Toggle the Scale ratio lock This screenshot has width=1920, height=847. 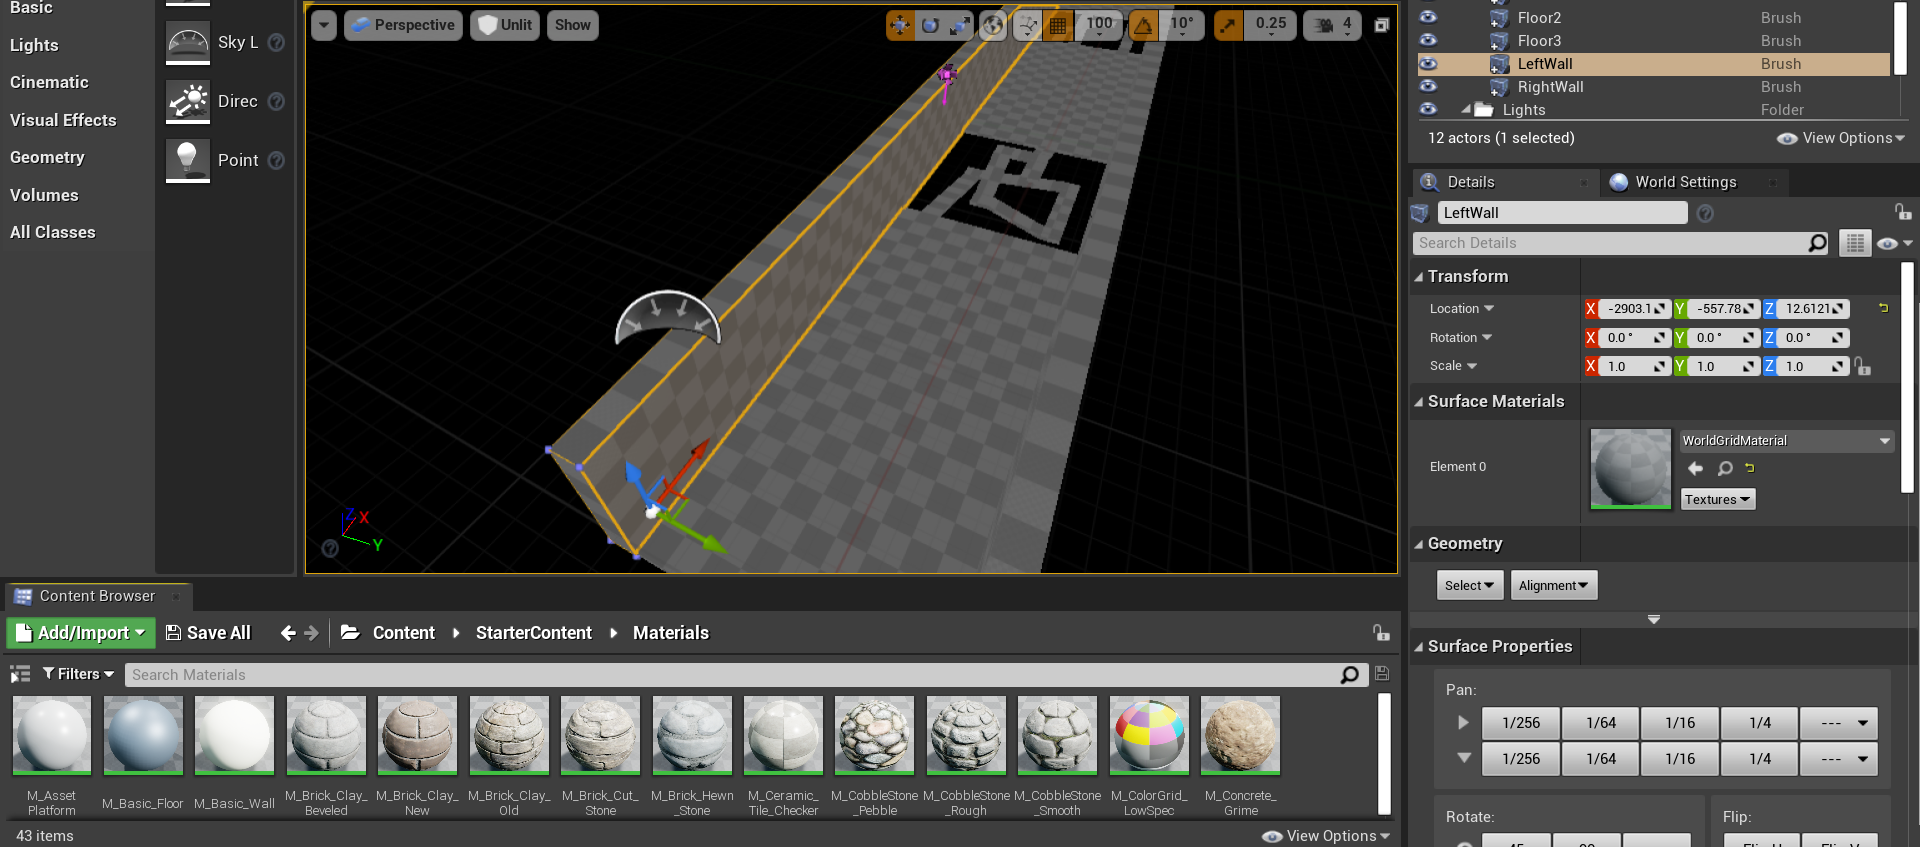pyautogui.click(x=1862, y=367)
